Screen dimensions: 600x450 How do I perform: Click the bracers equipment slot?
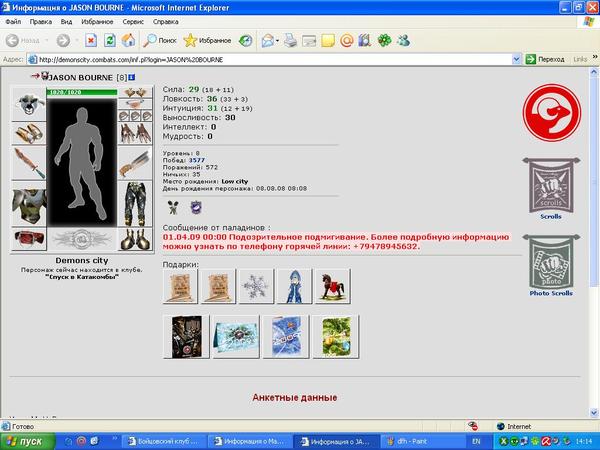point(29,134)
